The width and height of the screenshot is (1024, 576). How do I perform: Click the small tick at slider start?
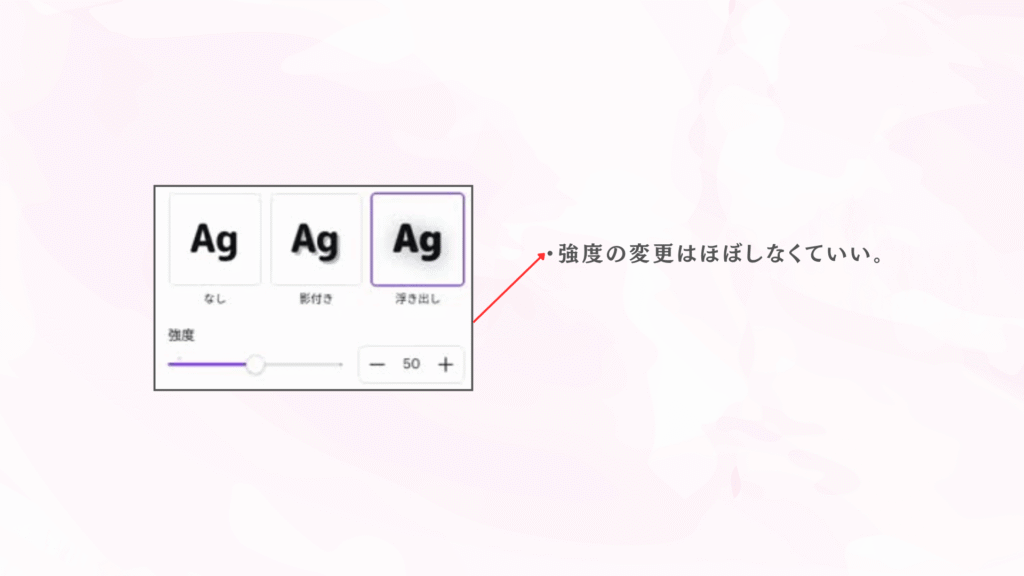click(180, 357)
